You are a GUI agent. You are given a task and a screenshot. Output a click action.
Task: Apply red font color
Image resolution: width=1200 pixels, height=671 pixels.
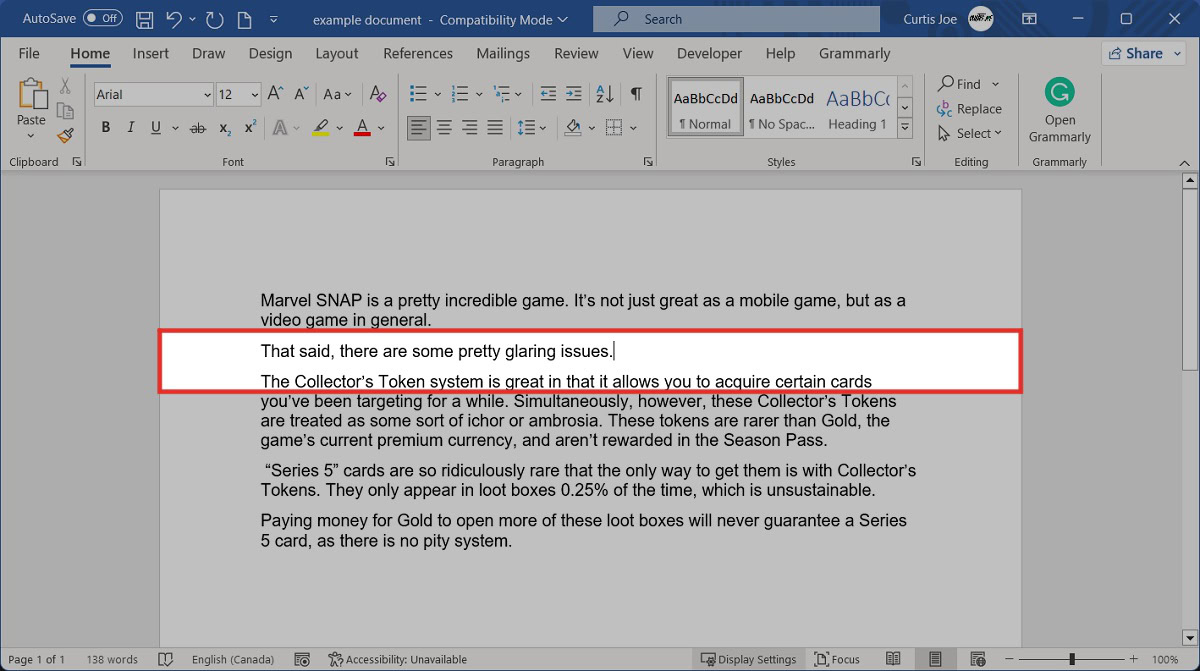[x=362, y=128]
